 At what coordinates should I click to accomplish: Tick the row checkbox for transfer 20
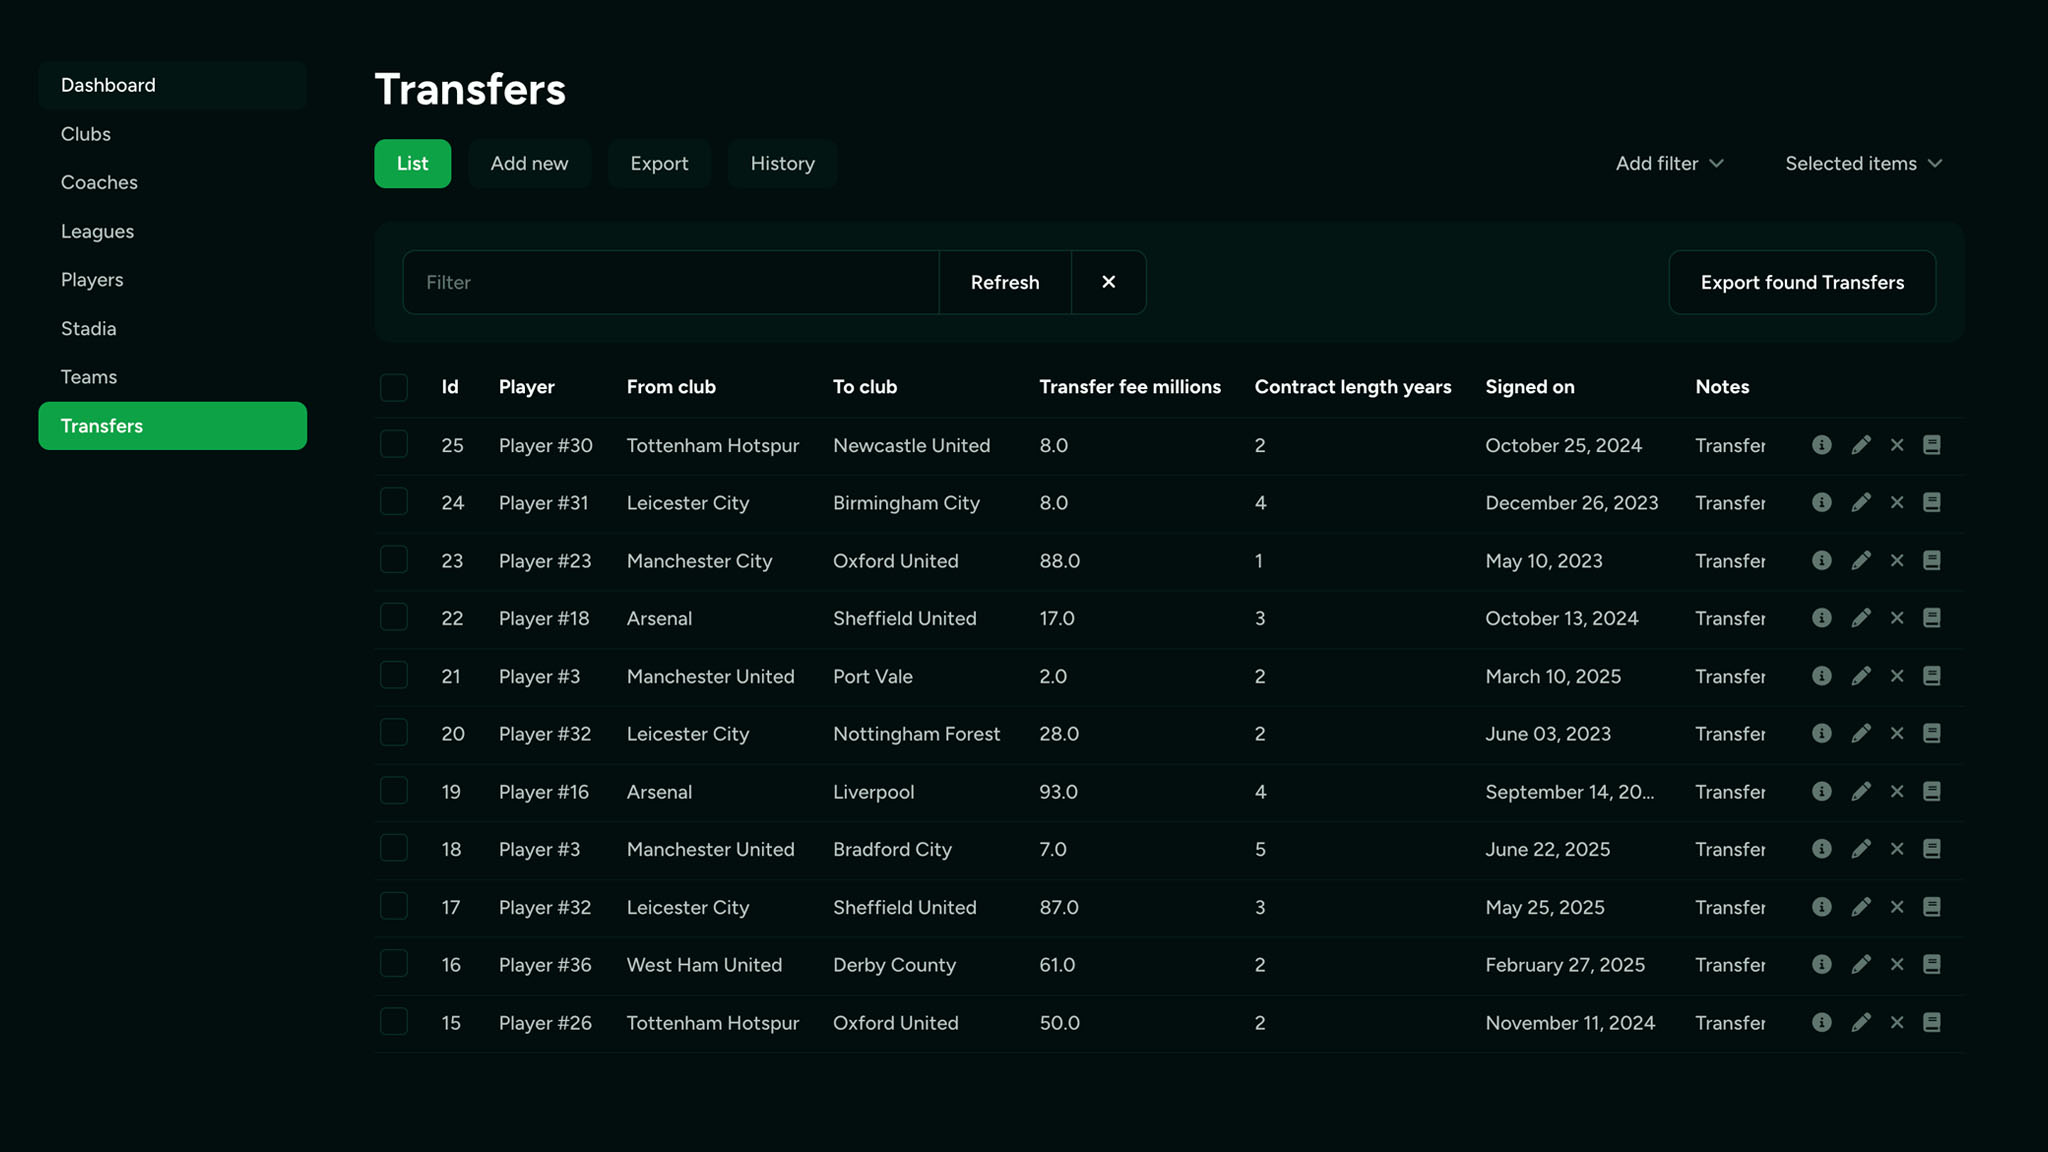393,731
